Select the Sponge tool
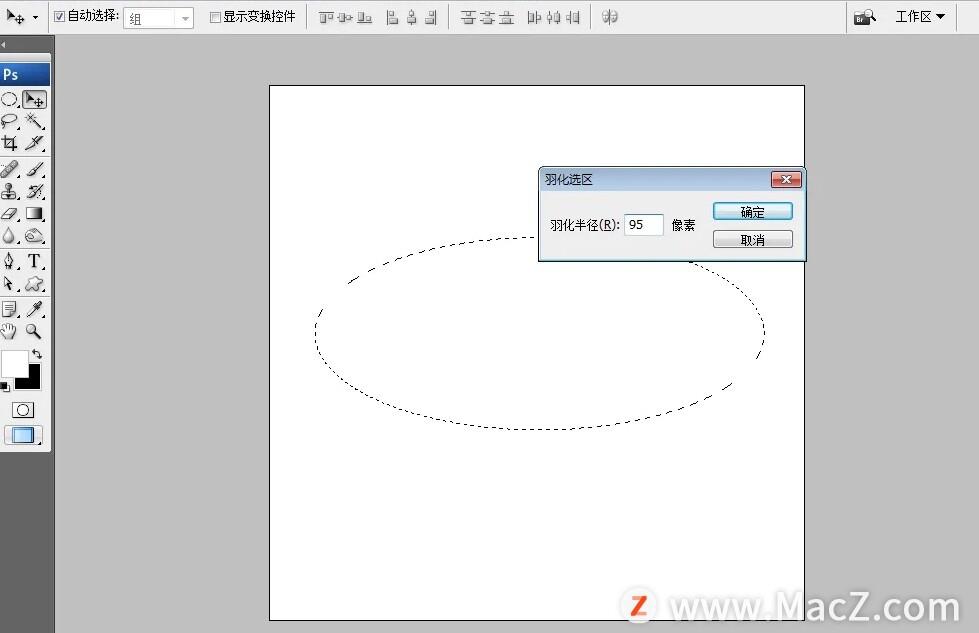Viewport: 979px width, 633px height. (34, 235)
